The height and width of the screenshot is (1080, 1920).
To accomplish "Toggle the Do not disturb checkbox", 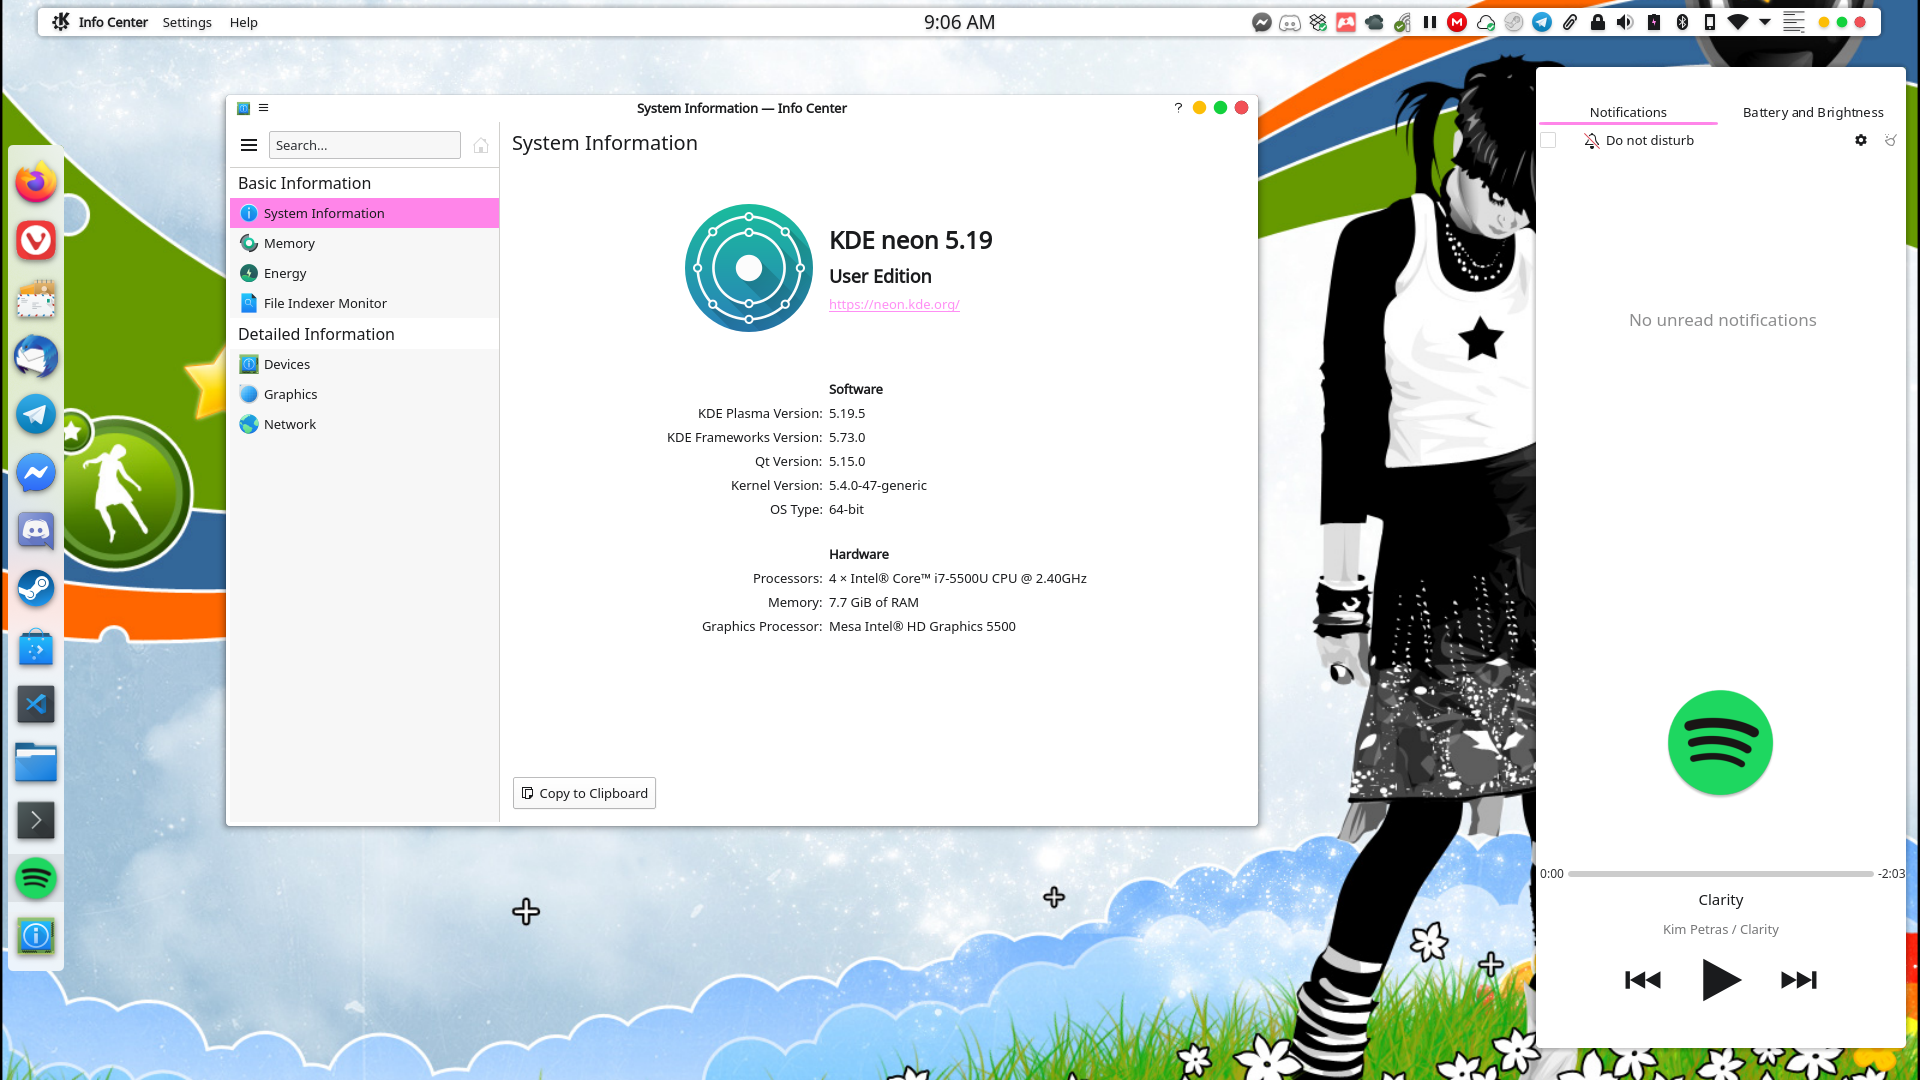I will [x=1548, y=141].
